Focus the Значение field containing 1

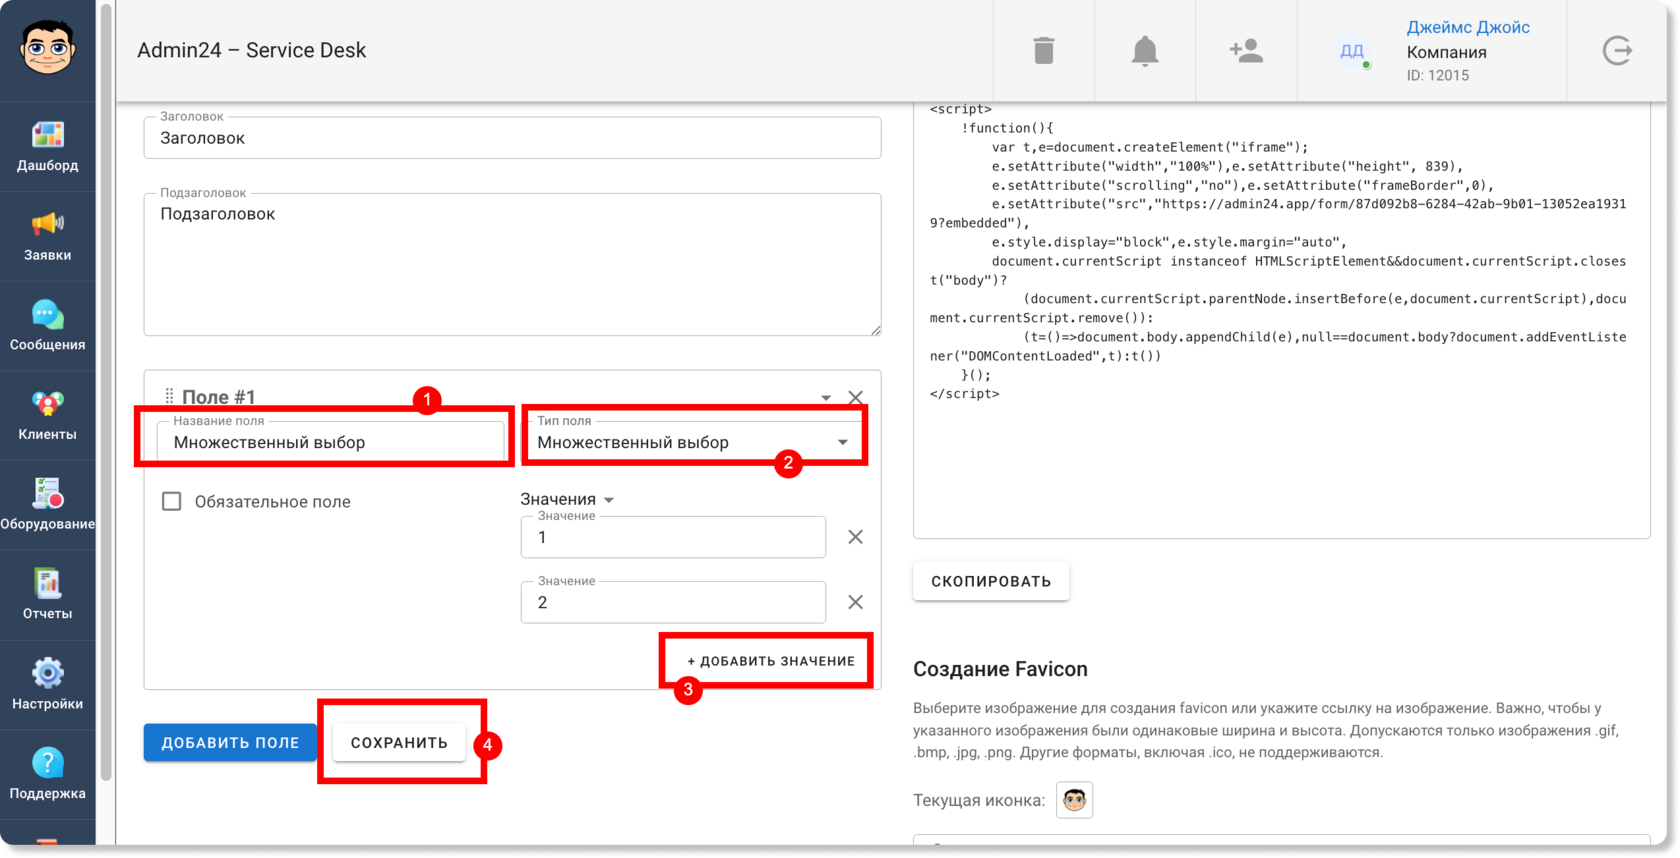673,537
